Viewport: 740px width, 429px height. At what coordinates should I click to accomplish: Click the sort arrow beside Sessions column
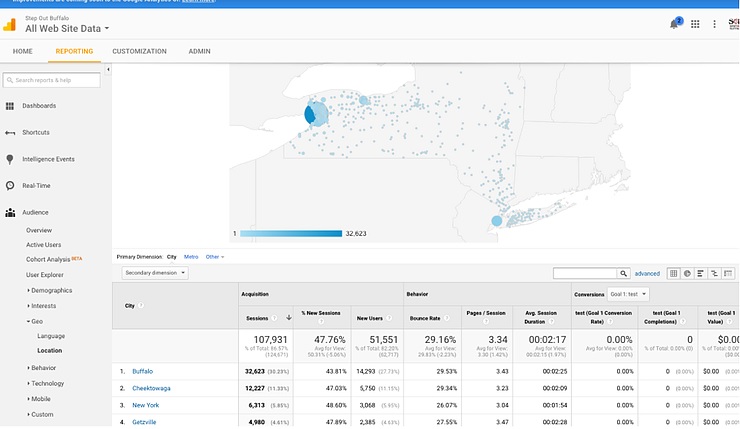pyautogui.click(x=289, y=318)
